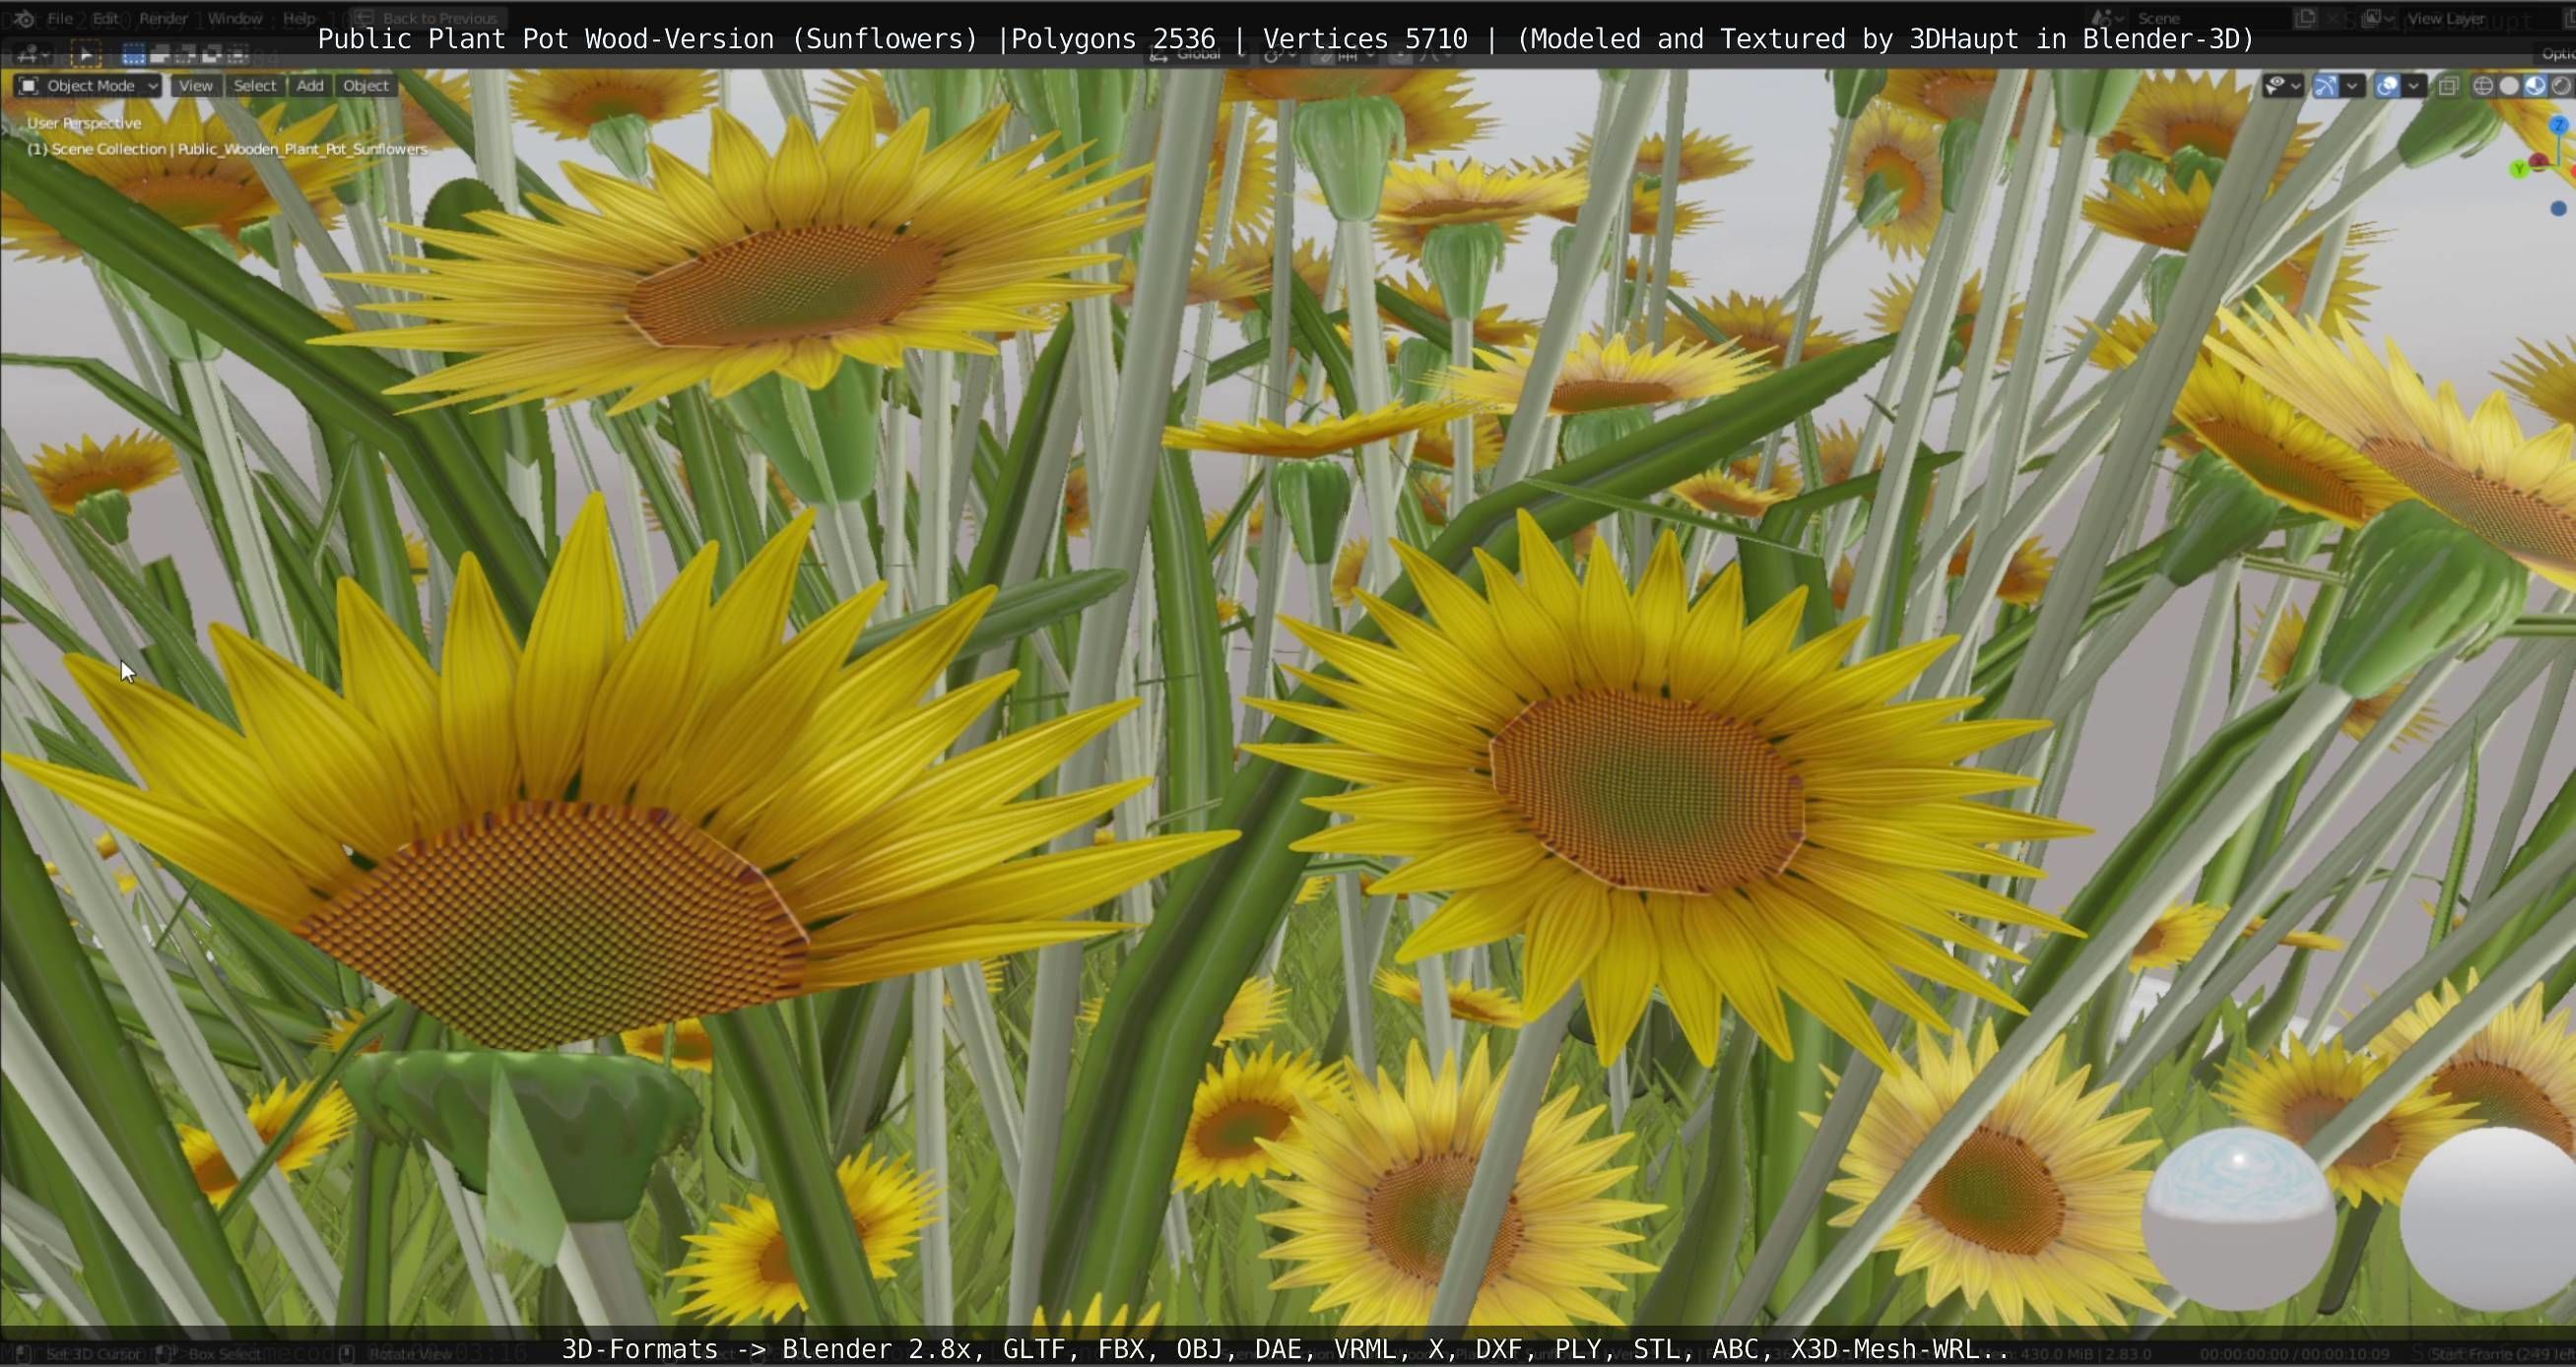The height and width of the screenshot is (1367, 2576).
Task: Click the Scene name field
Action: coord(2210,18)
